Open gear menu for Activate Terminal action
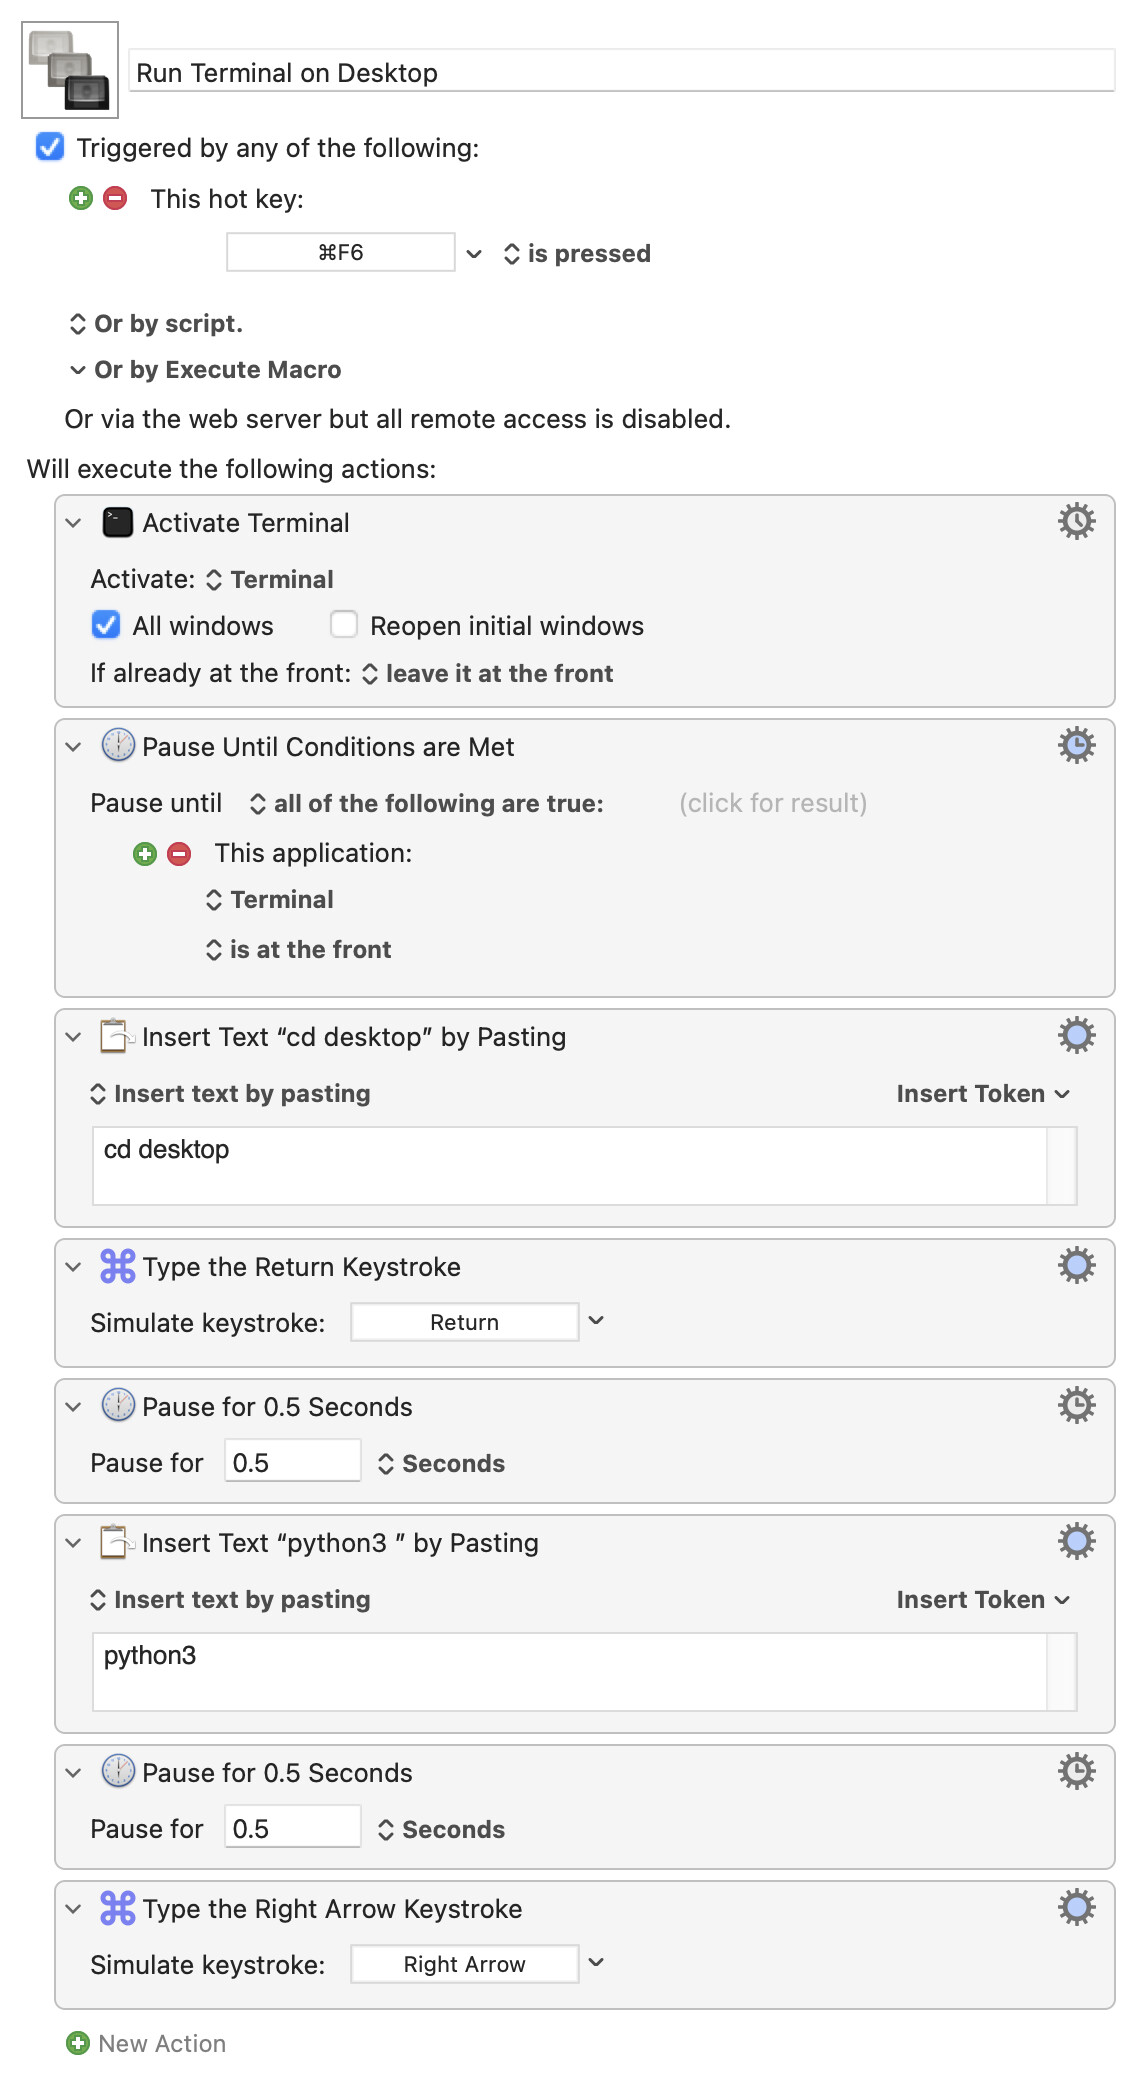The image size is (1136, 2076). point(1076,521)
